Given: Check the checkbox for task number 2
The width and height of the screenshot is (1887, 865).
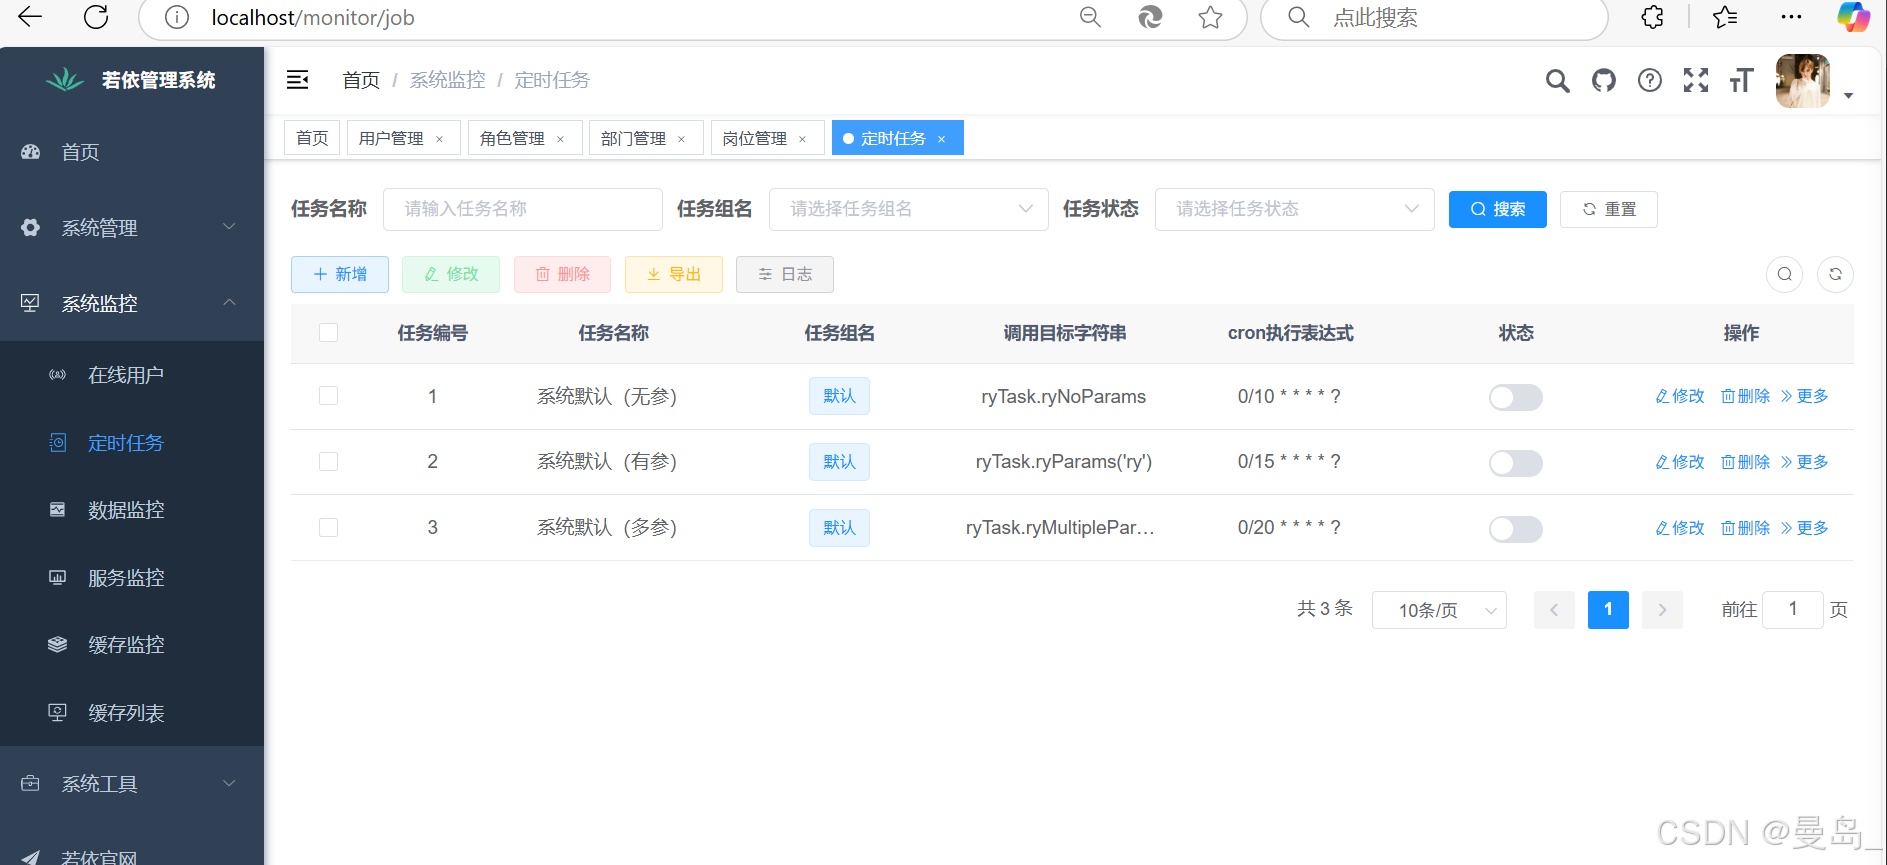Looking at the screenshot, I should pos(328,462).
